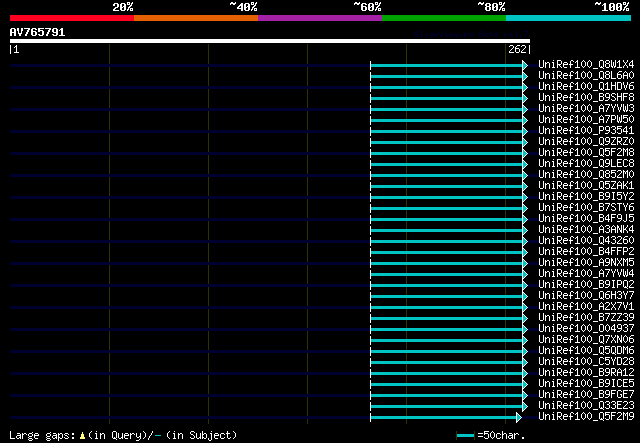Image resolution: width=640 pixels, height=443 pixels.
Task: Click the cyan alignment bar for UniRef100_Q5F2M9
Action: tap(443, 417)
